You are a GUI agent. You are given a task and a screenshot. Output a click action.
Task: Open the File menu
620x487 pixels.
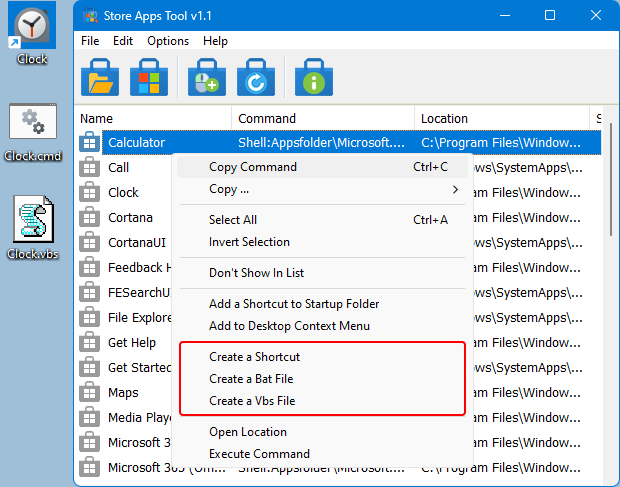click(90, 41)
